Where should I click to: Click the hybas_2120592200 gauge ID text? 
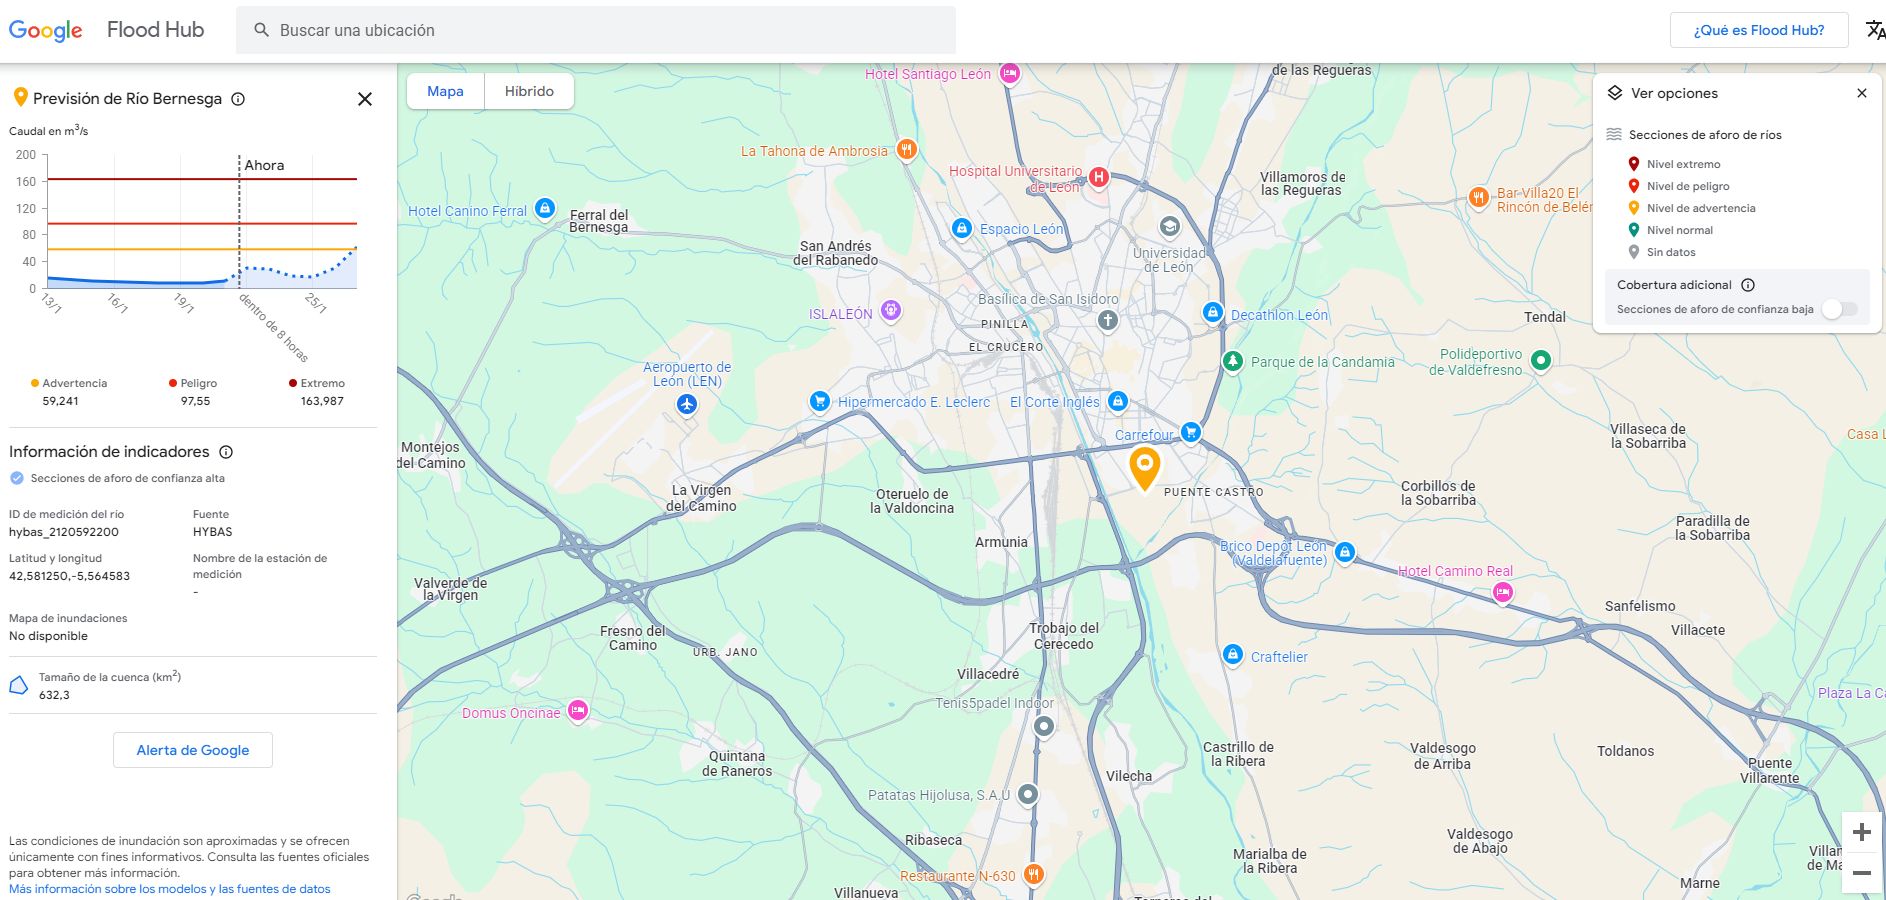pyautogui.click(x=64, y=532)
